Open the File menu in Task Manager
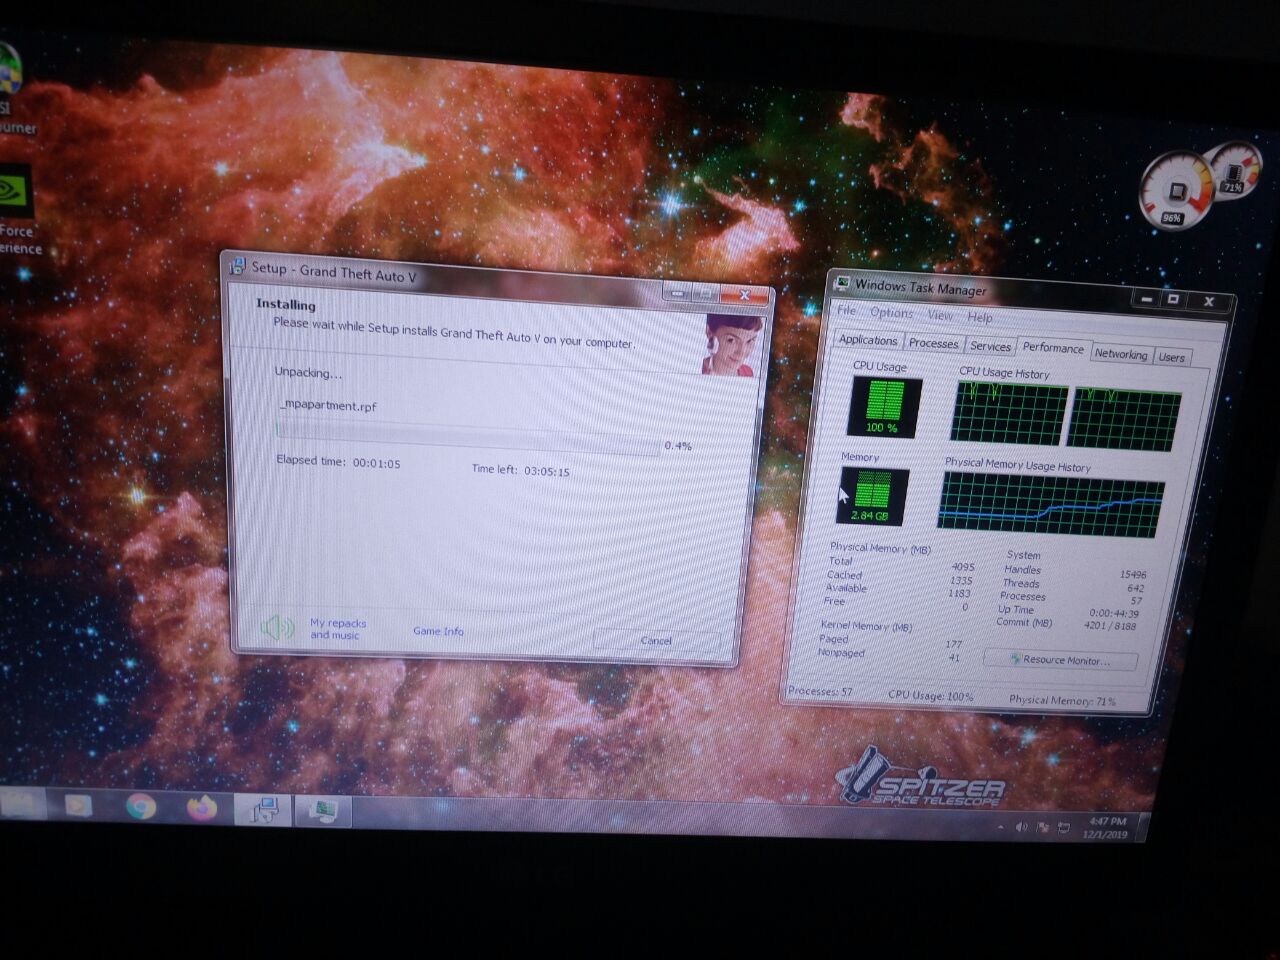1280x960 pixels. click(846, 311)
